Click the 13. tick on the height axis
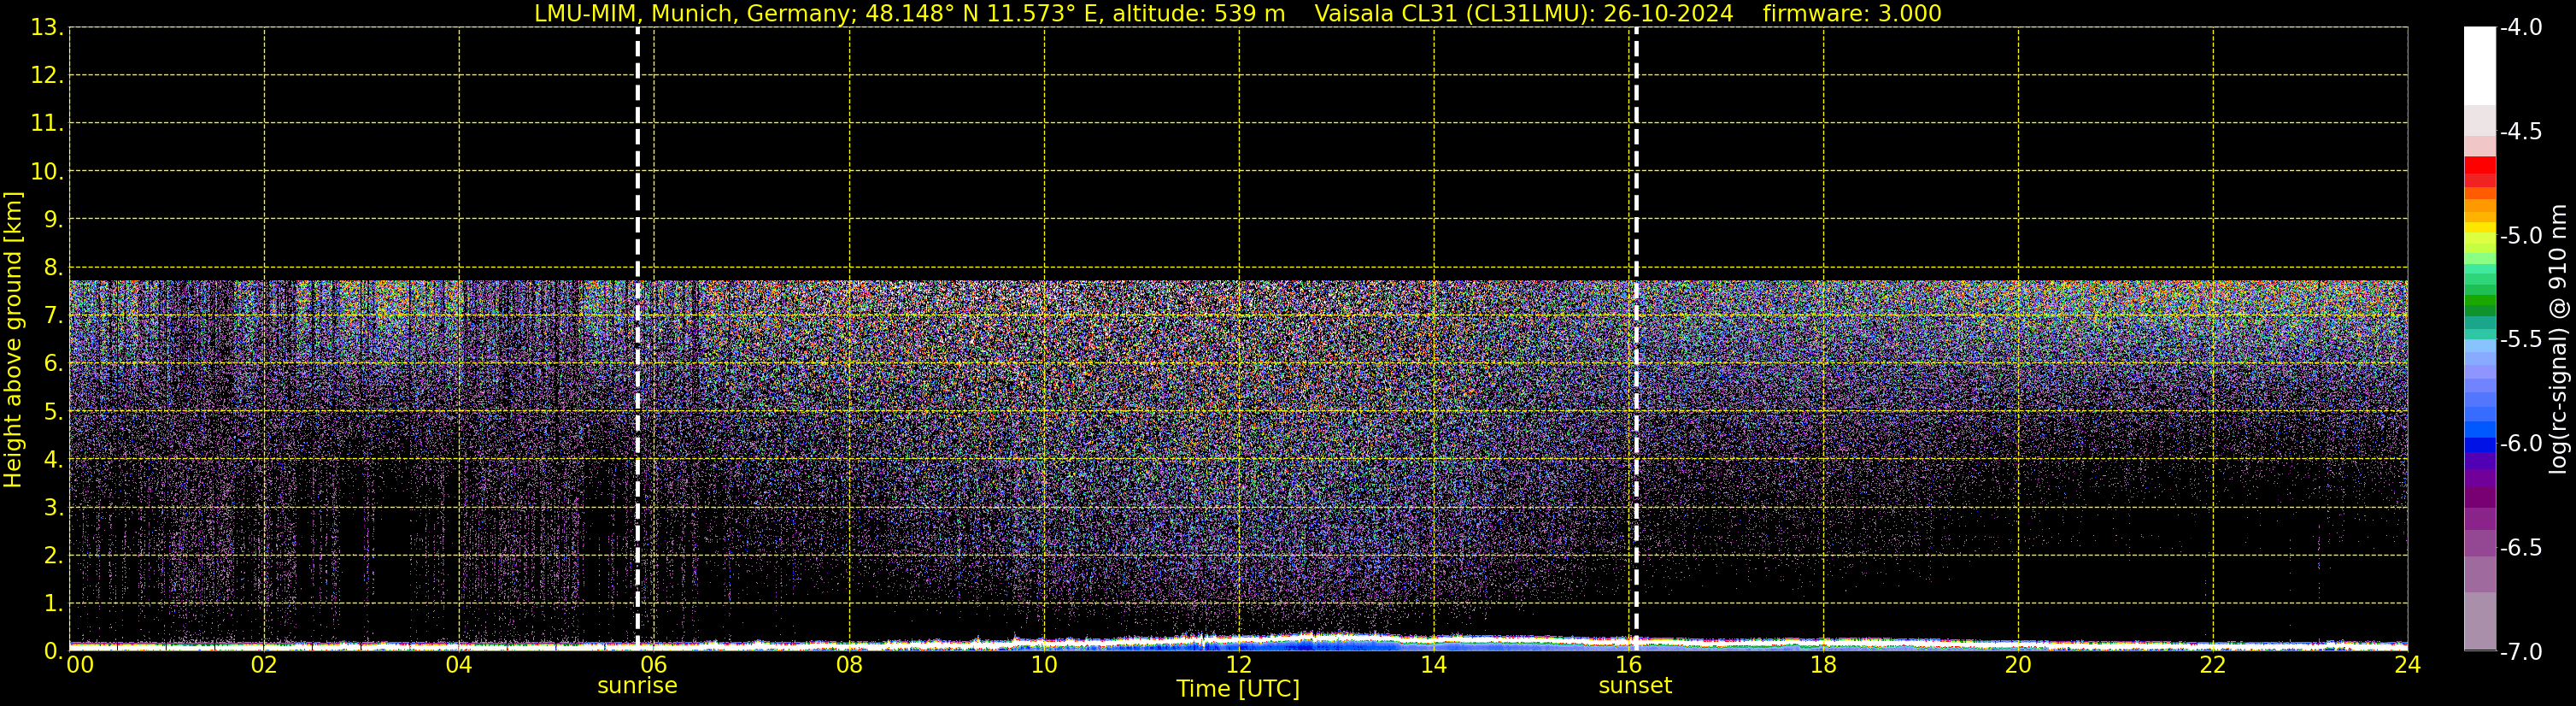The height and width of the screenshot is (706, 2576). 47,28
